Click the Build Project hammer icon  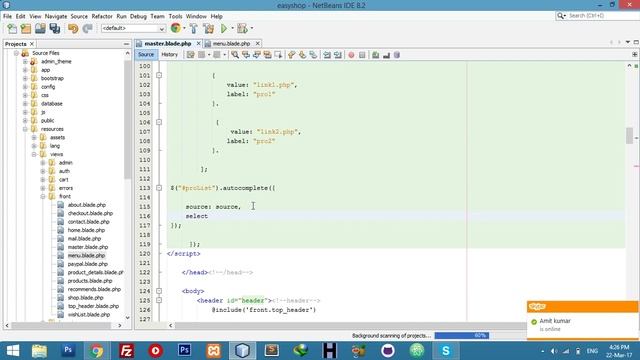194,29
